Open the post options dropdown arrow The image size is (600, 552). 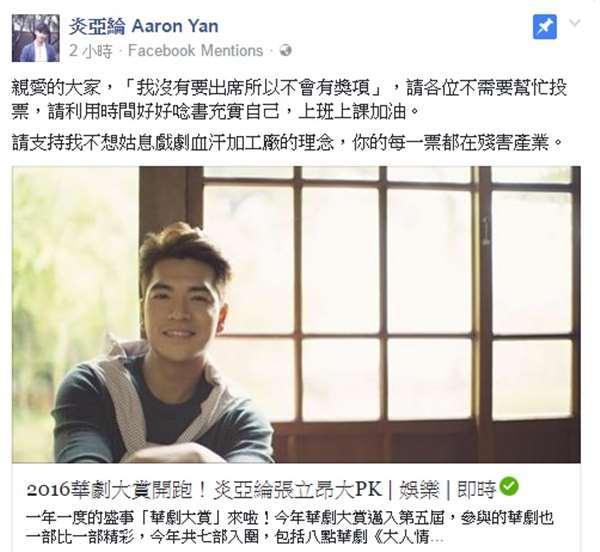(x=574, y=23)
